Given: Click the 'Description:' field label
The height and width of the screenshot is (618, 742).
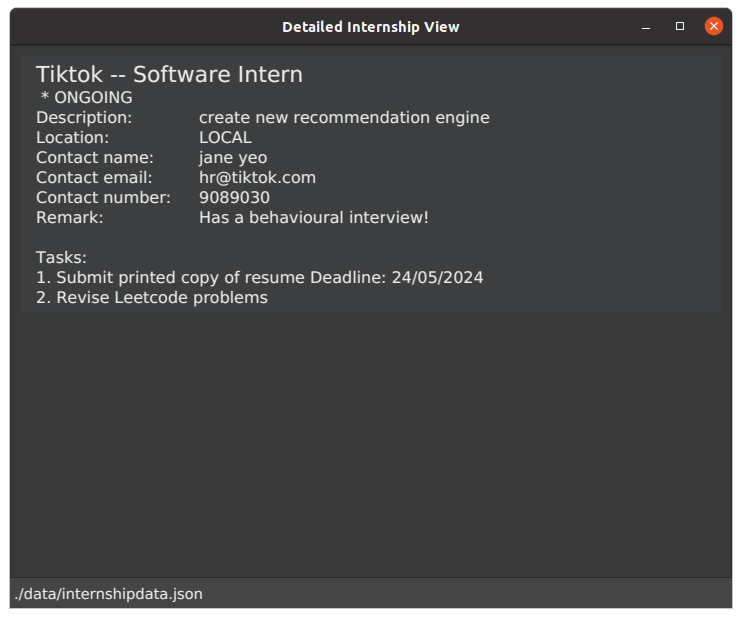Looking at the screenshot, I should [84, 118].
